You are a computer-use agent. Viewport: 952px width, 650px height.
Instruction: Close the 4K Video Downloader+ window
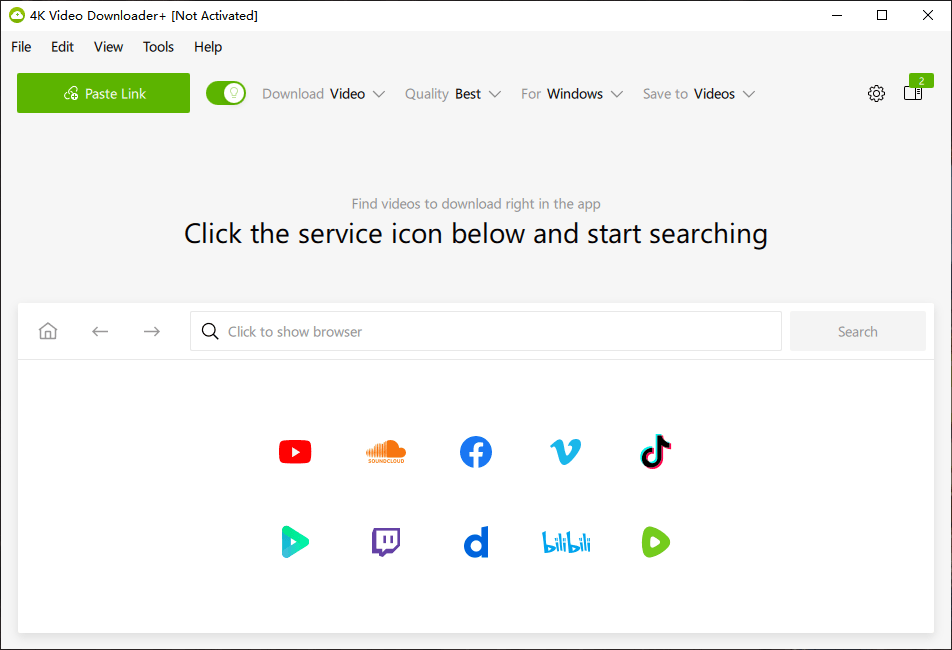(x=928, y=16)
